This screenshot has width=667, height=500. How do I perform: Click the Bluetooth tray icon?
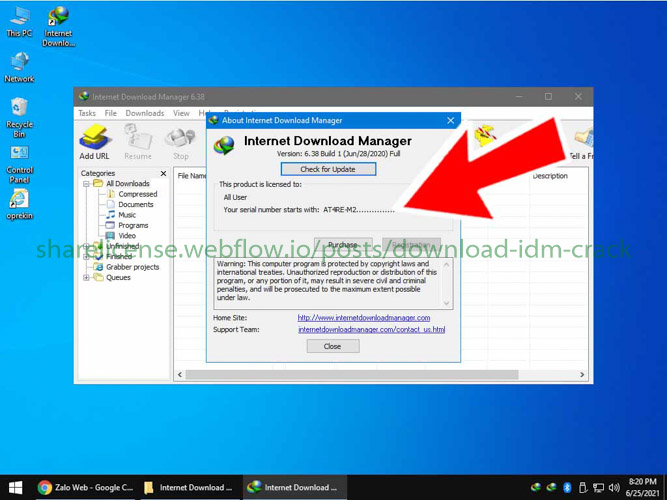(567, 488)
